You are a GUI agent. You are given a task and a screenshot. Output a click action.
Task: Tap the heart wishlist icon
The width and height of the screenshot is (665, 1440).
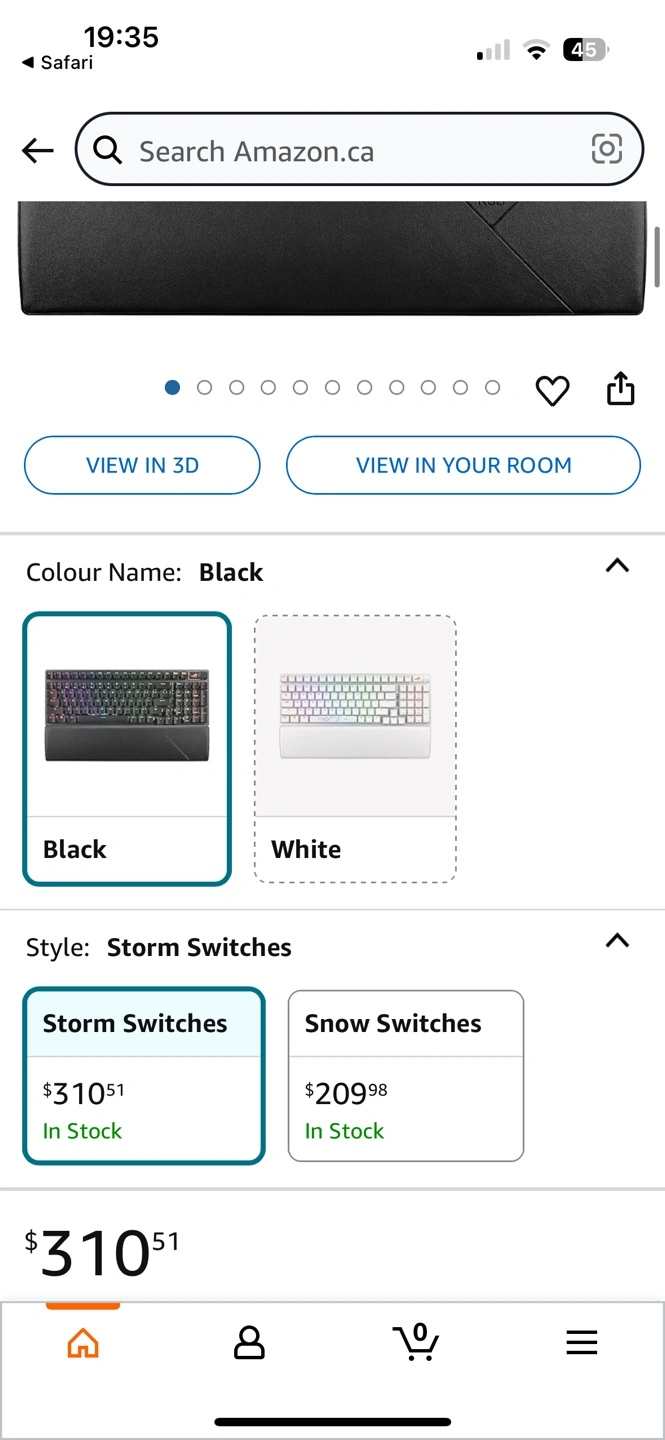tap(552, 390)
